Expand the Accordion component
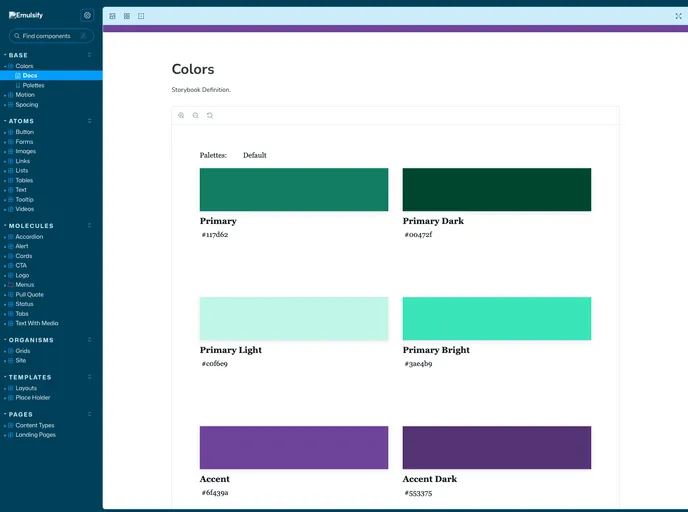The width and height of the screenshot is (688, 512). point(29,237)
